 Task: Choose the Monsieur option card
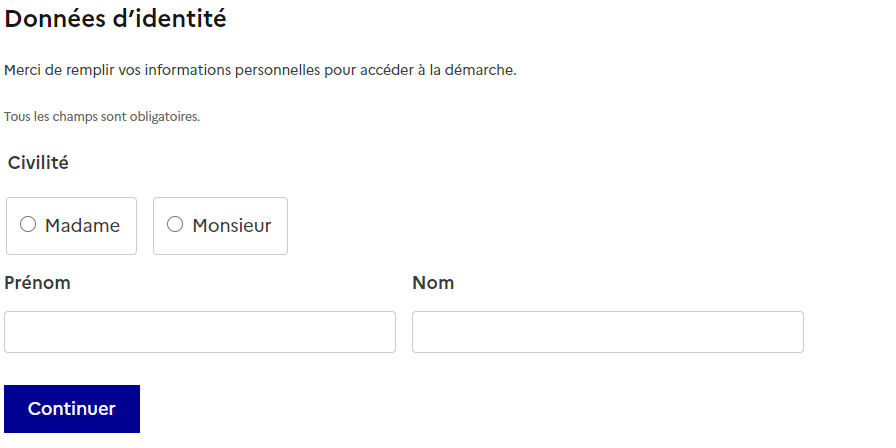(221, 226)
